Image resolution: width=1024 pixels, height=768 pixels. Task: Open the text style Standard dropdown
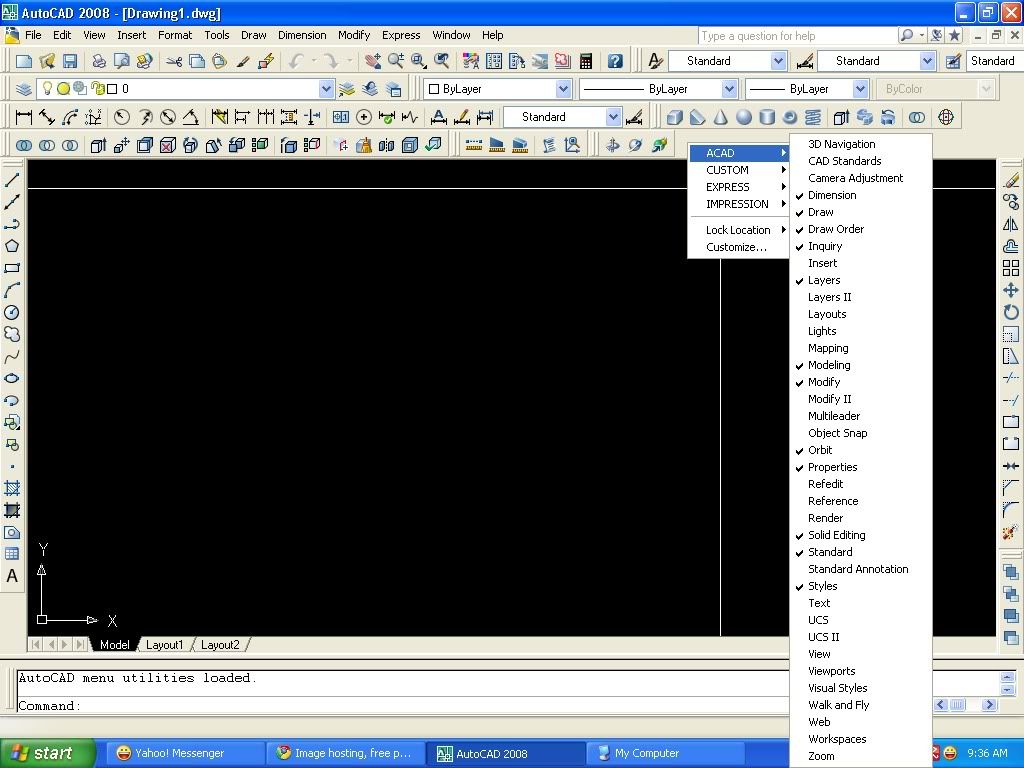(778, 61)
